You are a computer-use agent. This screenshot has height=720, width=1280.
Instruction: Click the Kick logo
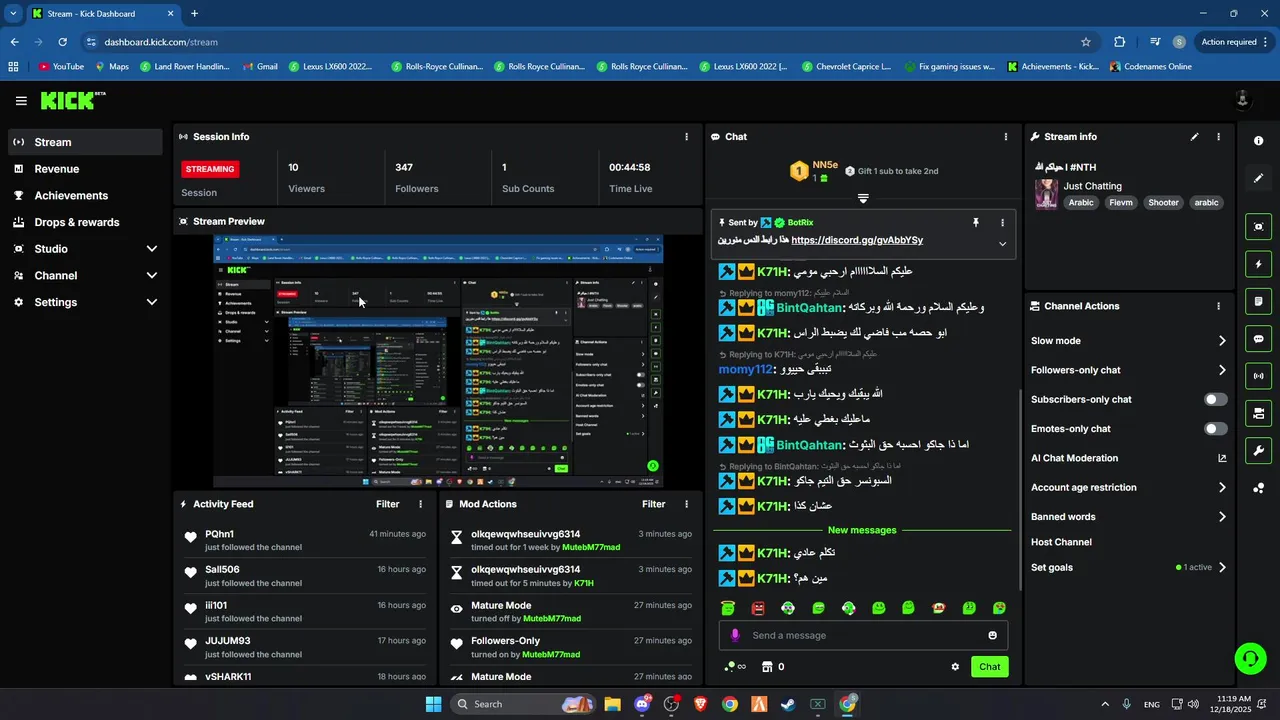coord(72,100)
